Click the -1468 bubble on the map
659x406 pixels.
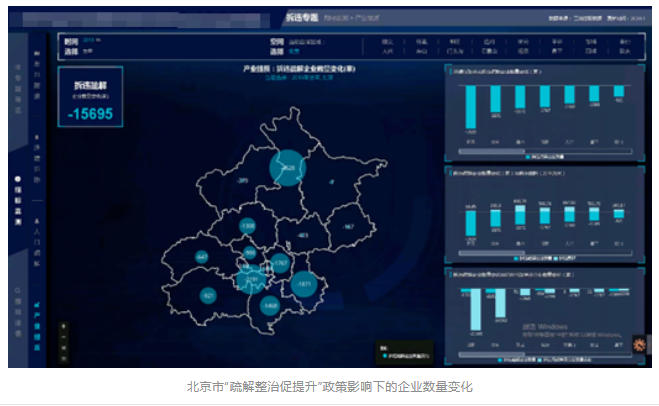tap(270, 305)
